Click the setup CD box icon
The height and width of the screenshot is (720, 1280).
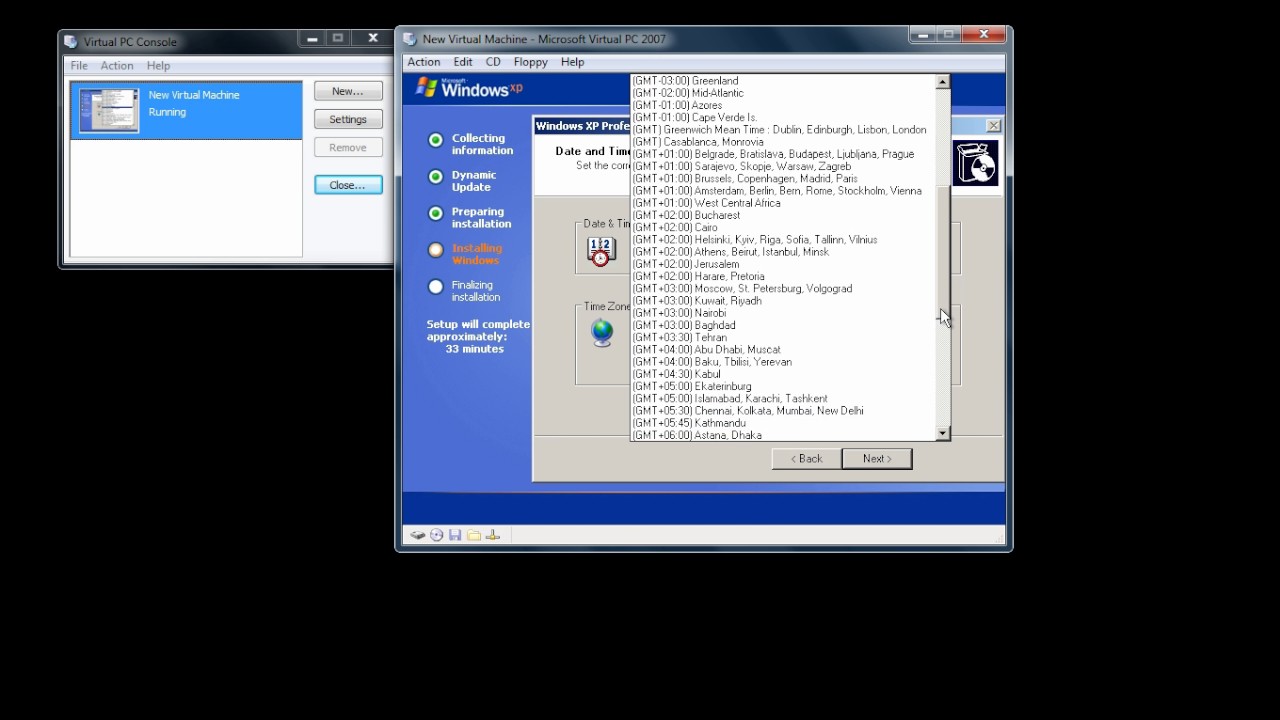click(975, 163)
